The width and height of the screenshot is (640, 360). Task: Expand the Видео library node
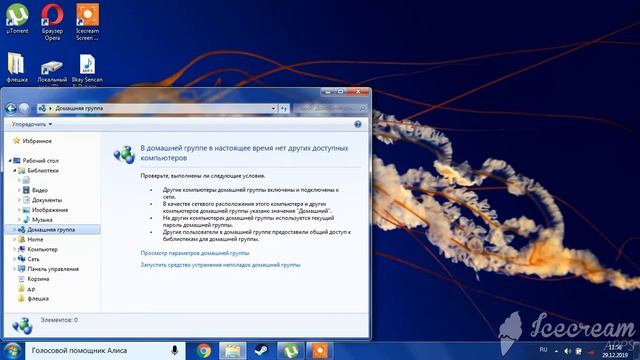point(19,190)
